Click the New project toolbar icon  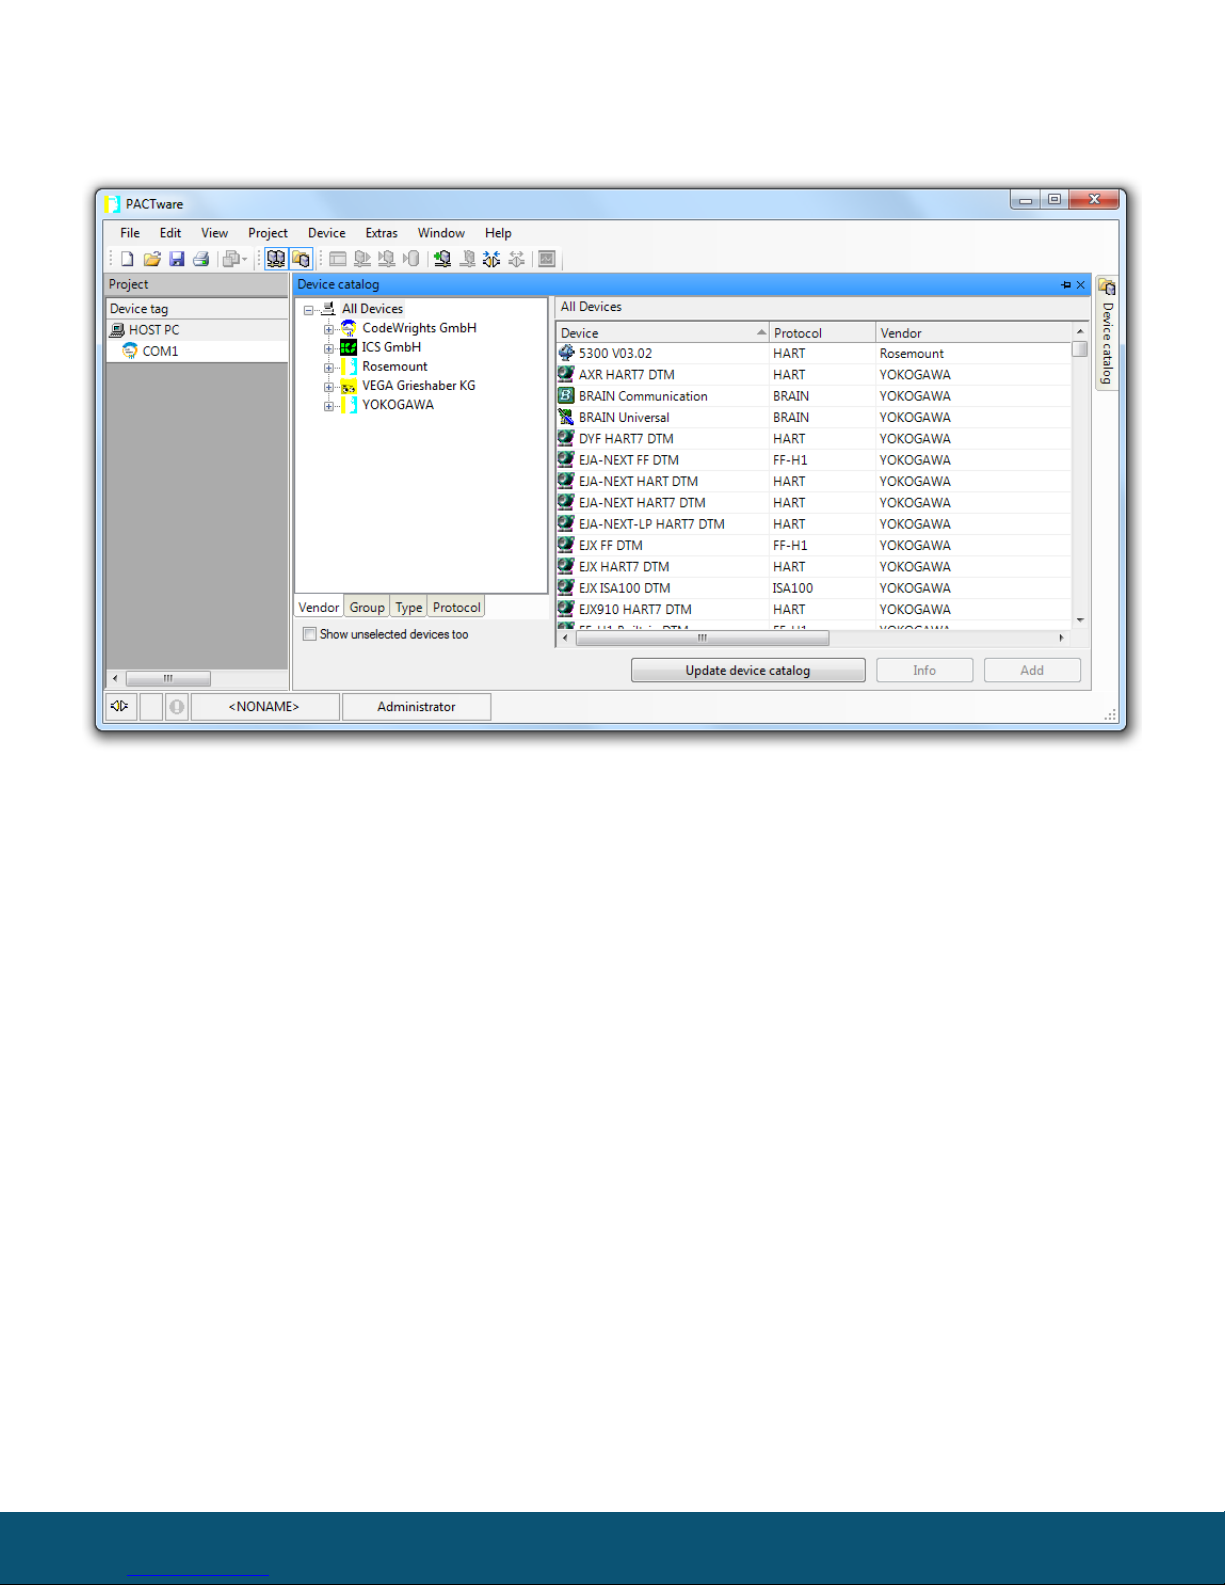127,259
